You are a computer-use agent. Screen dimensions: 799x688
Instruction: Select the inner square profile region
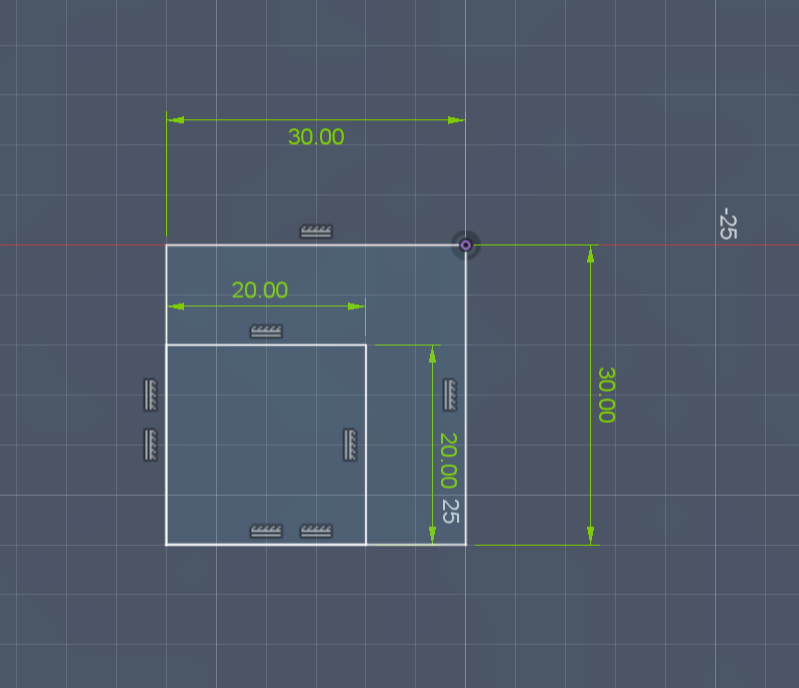click(266, 445)
